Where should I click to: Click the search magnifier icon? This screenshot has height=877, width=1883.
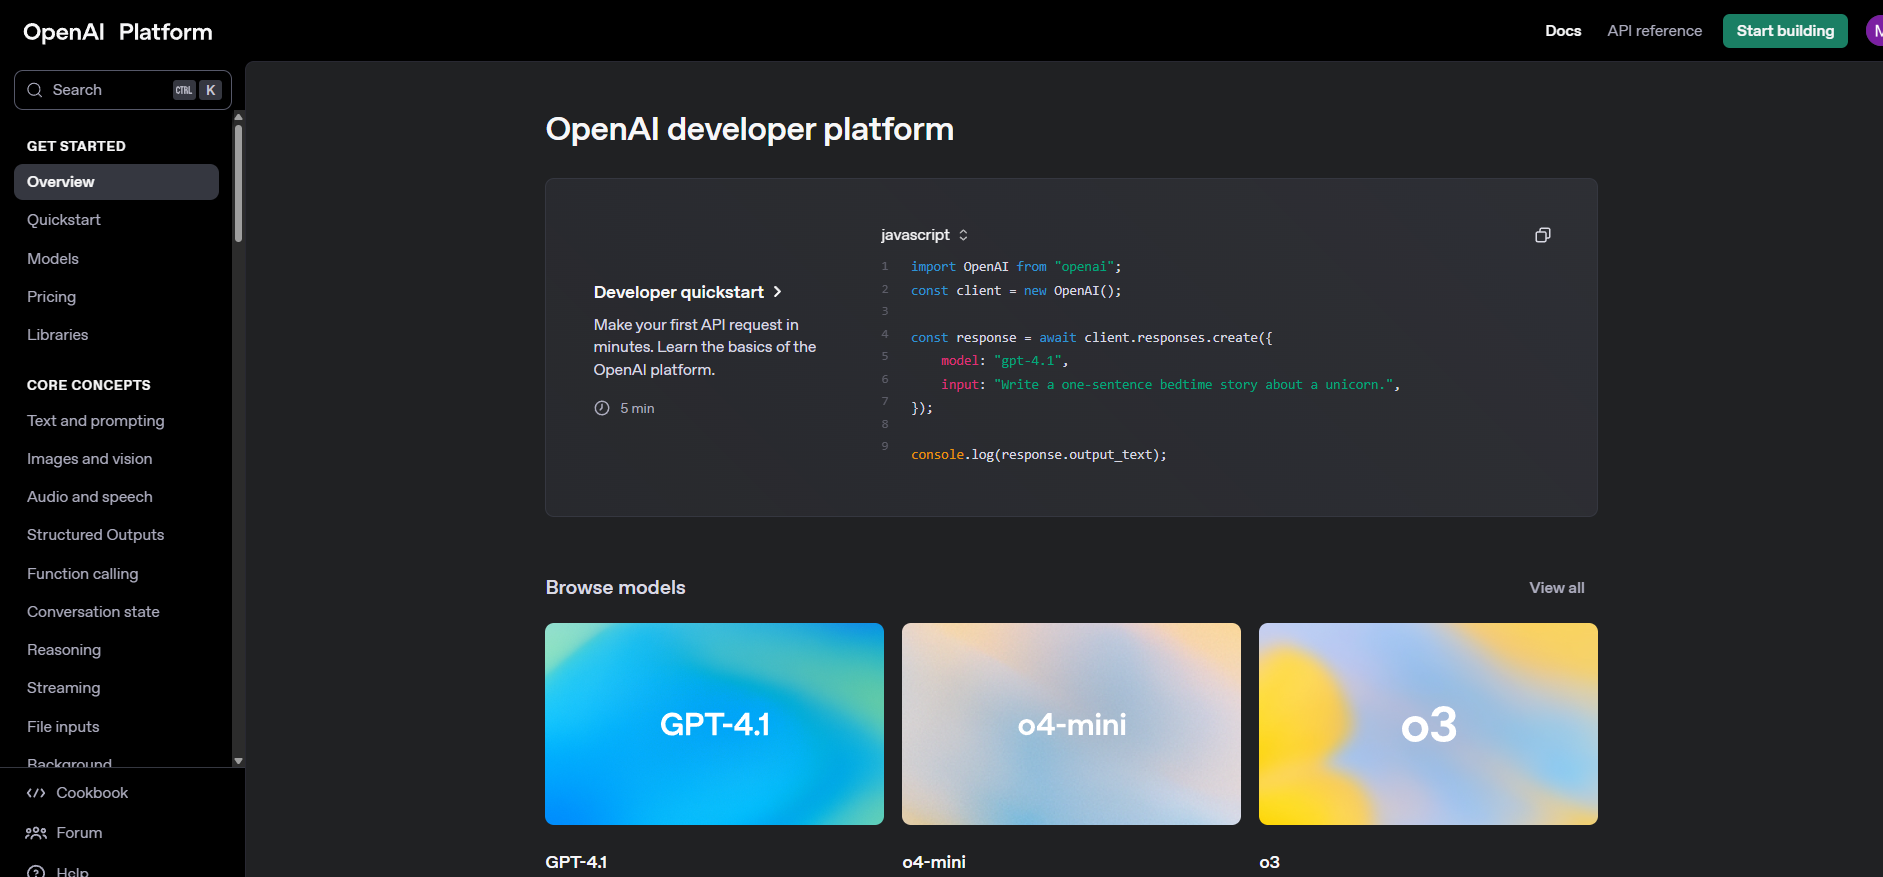[x=35, y=90]
